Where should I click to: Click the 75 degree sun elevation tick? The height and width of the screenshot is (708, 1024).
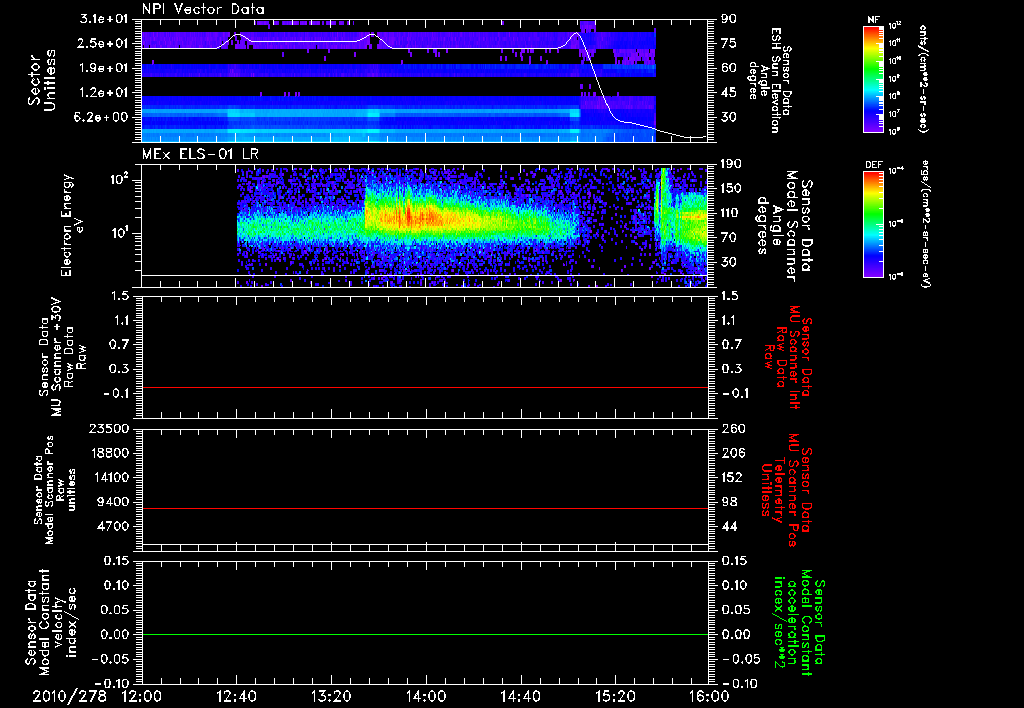(x=729, y=43)
